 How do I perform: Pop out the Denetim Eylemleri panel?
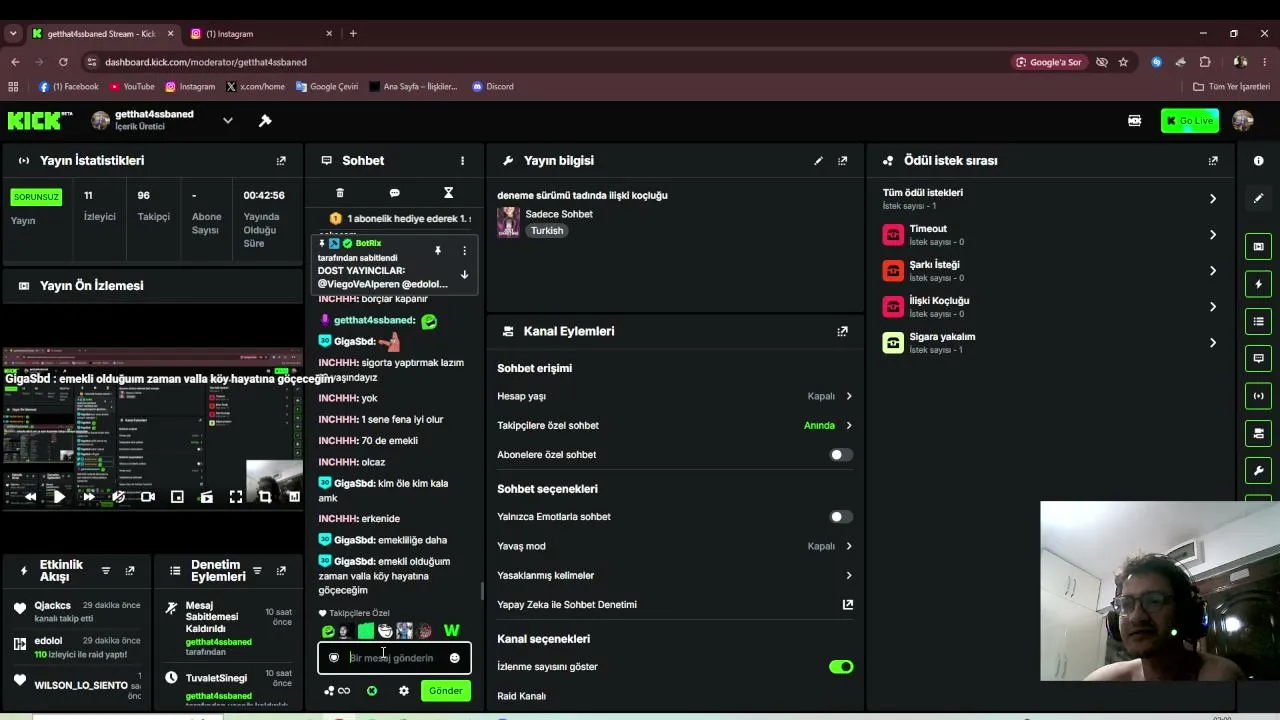tap(281, 571)
